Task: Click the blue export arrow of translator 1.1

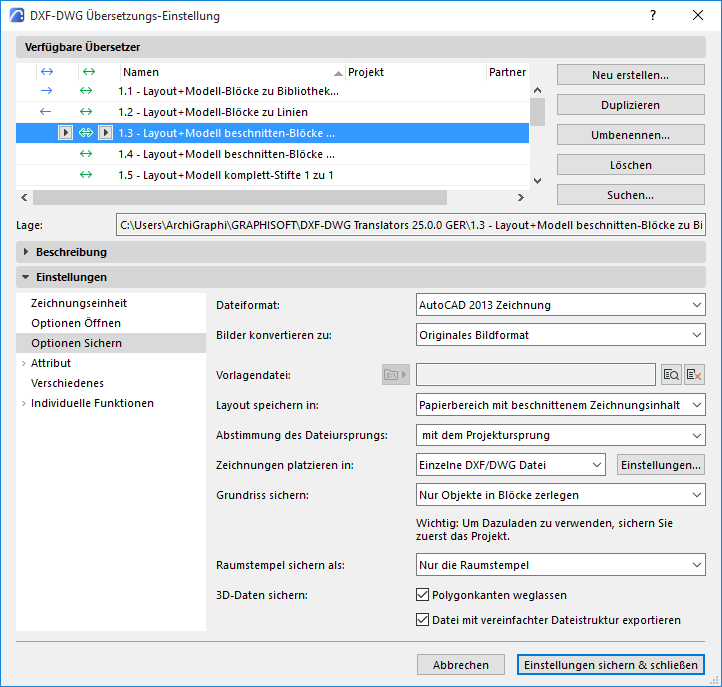Action: pyautogui.click(x=47, y=91)
